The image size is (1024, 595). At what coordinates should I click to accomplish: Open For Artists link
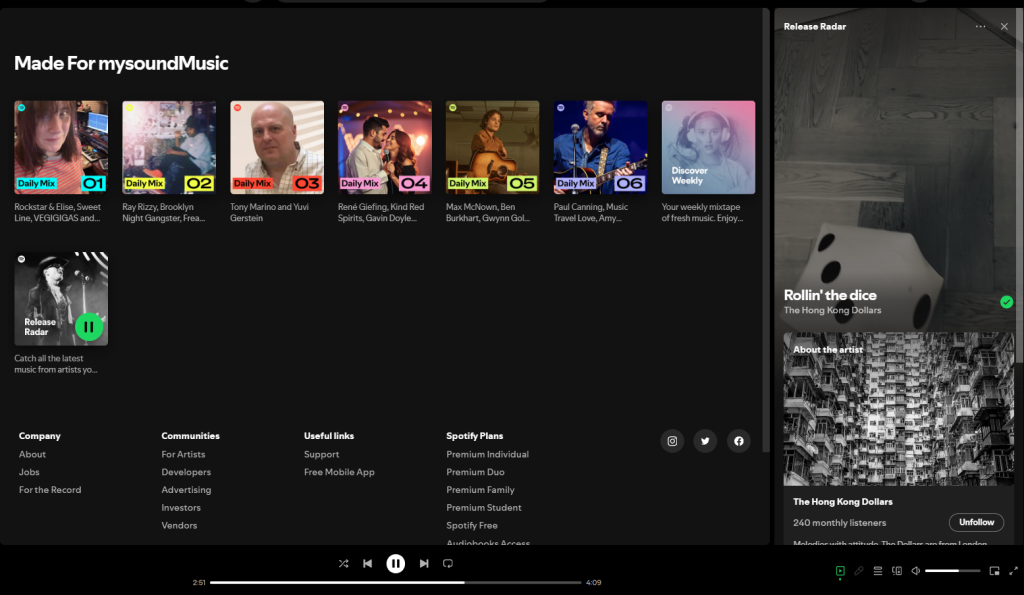coord(183,454)
